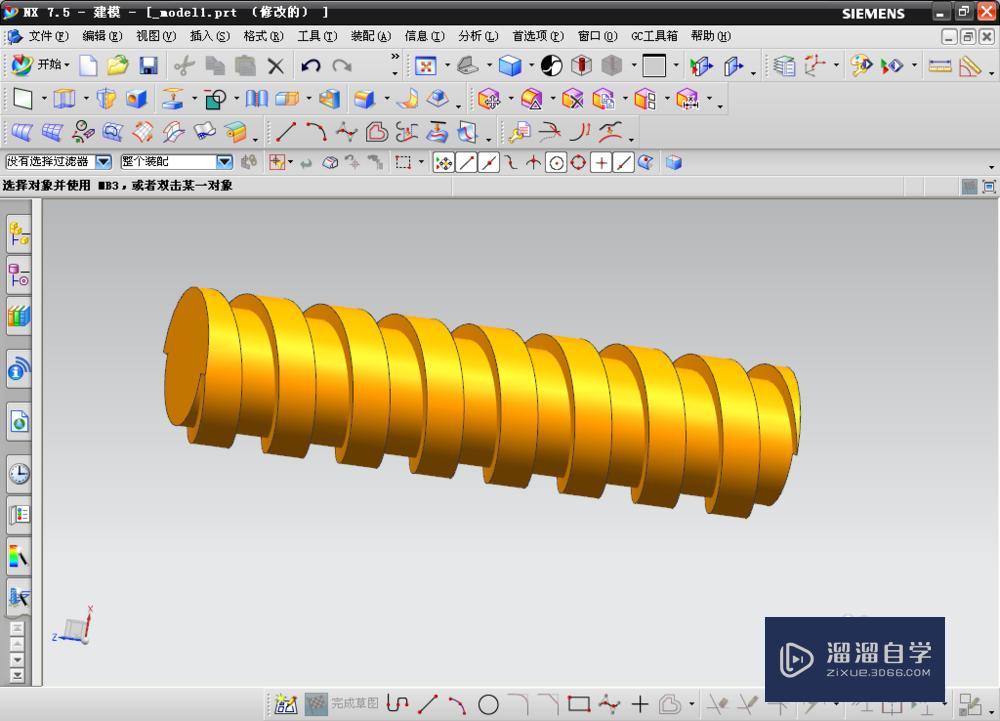The width and height of the screenshot is (1000, 721).
Task: Open the 首选项 (Preferences) menu
Action: [x=538, y=36]
